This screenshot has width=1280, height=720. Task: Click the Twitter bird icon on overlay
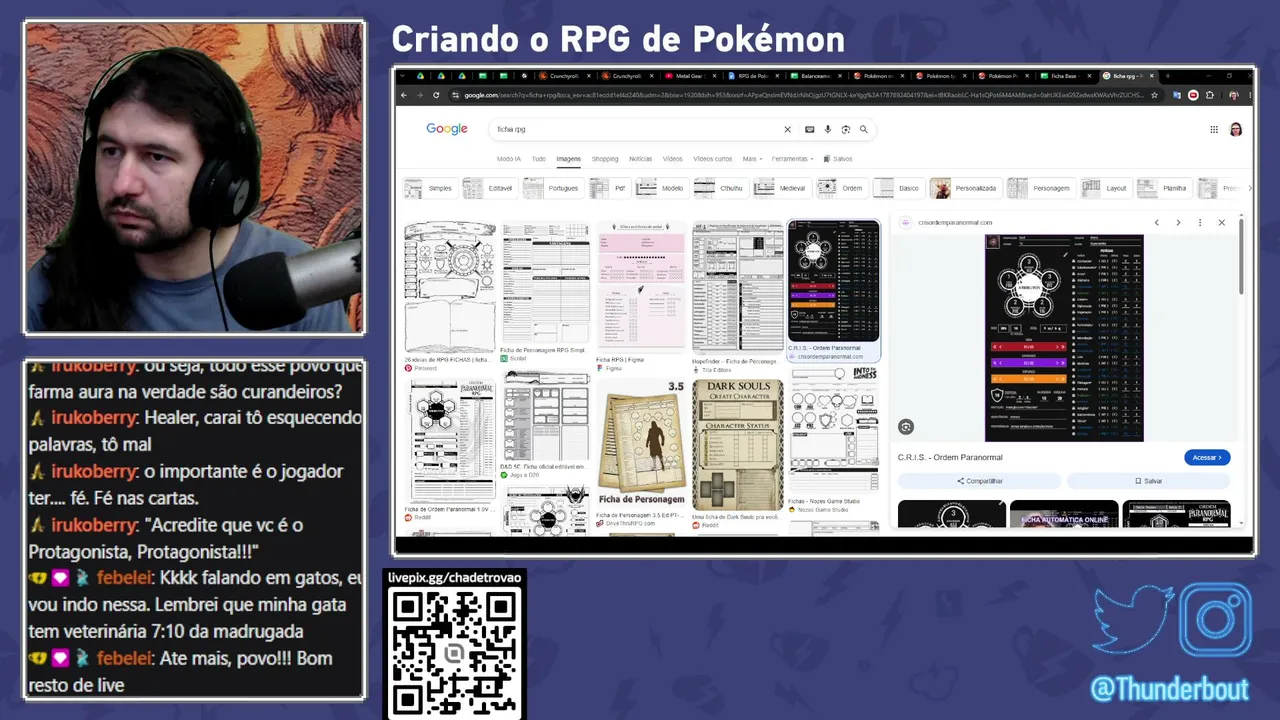pyautogui.click(x=1133, y=619)
